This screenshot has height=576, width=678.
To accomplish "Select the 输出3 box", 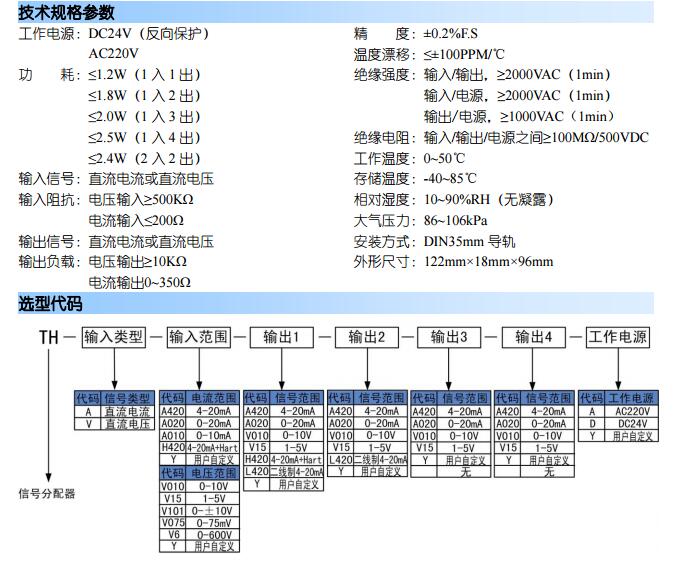I will click(449, 337).
